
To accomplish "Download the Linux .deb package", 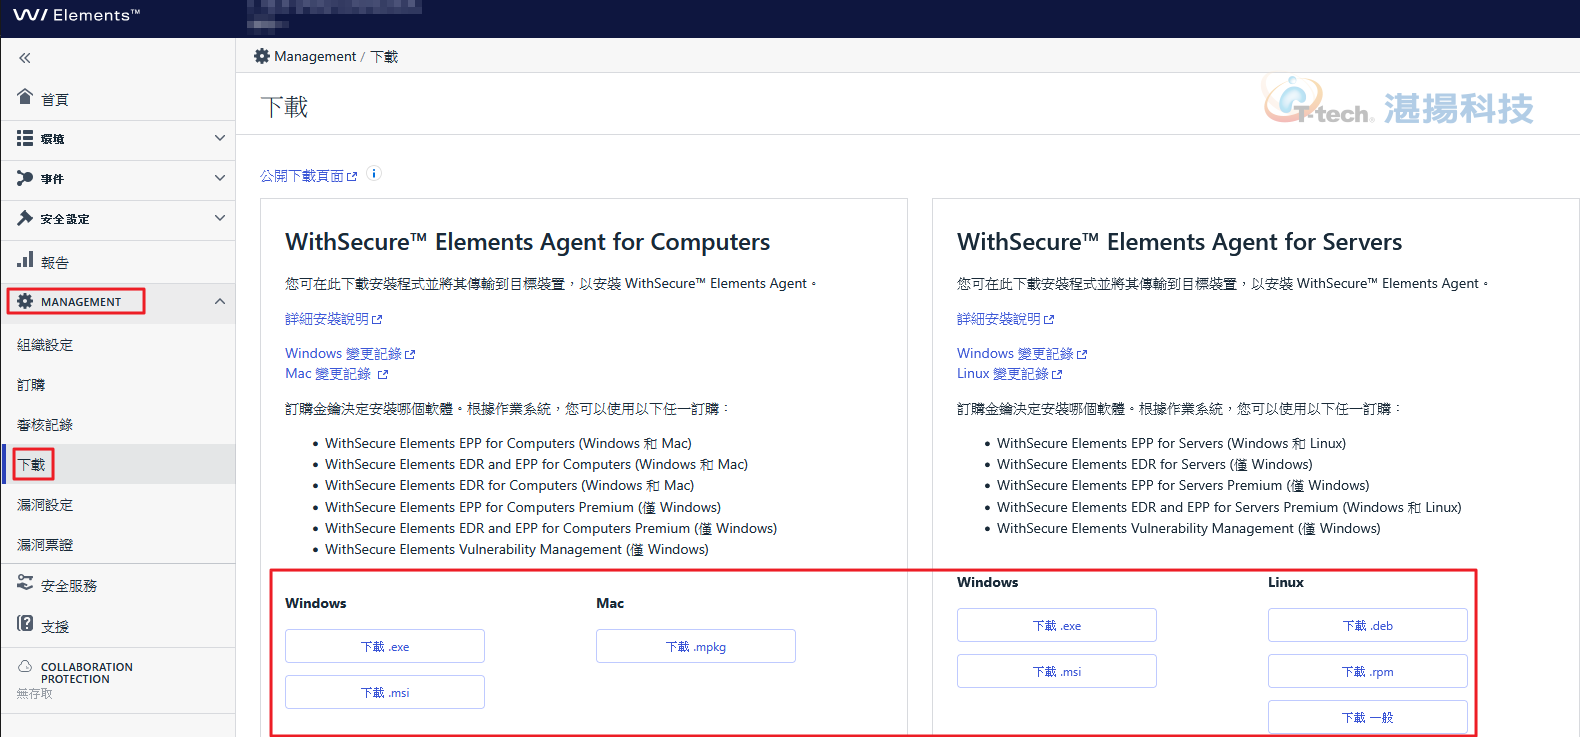I will point(1368,625).
